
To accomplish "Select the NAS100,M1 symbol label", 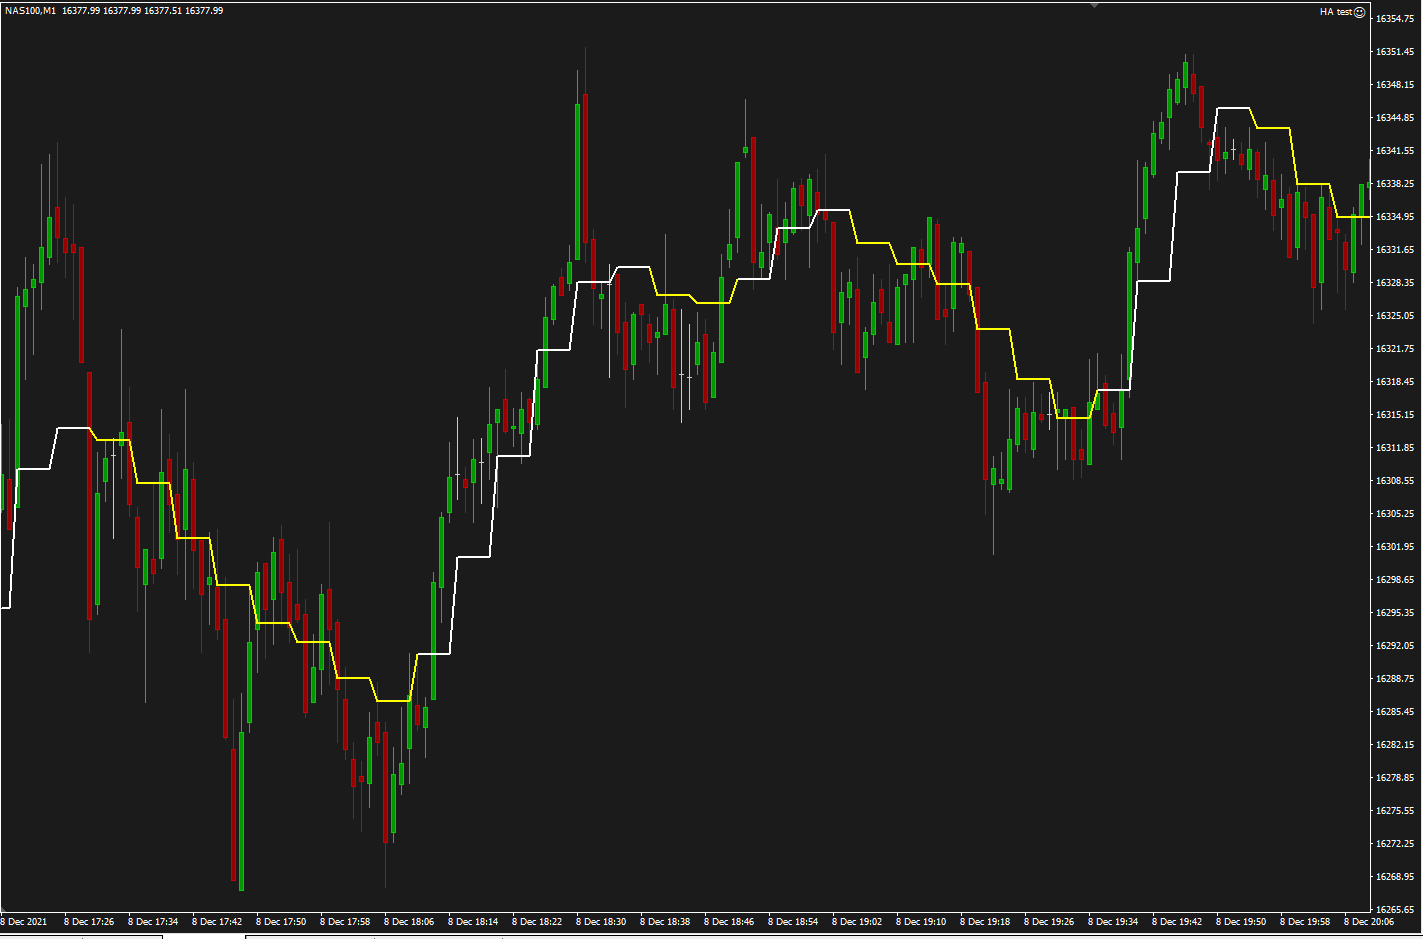I will tap(30, 11).
